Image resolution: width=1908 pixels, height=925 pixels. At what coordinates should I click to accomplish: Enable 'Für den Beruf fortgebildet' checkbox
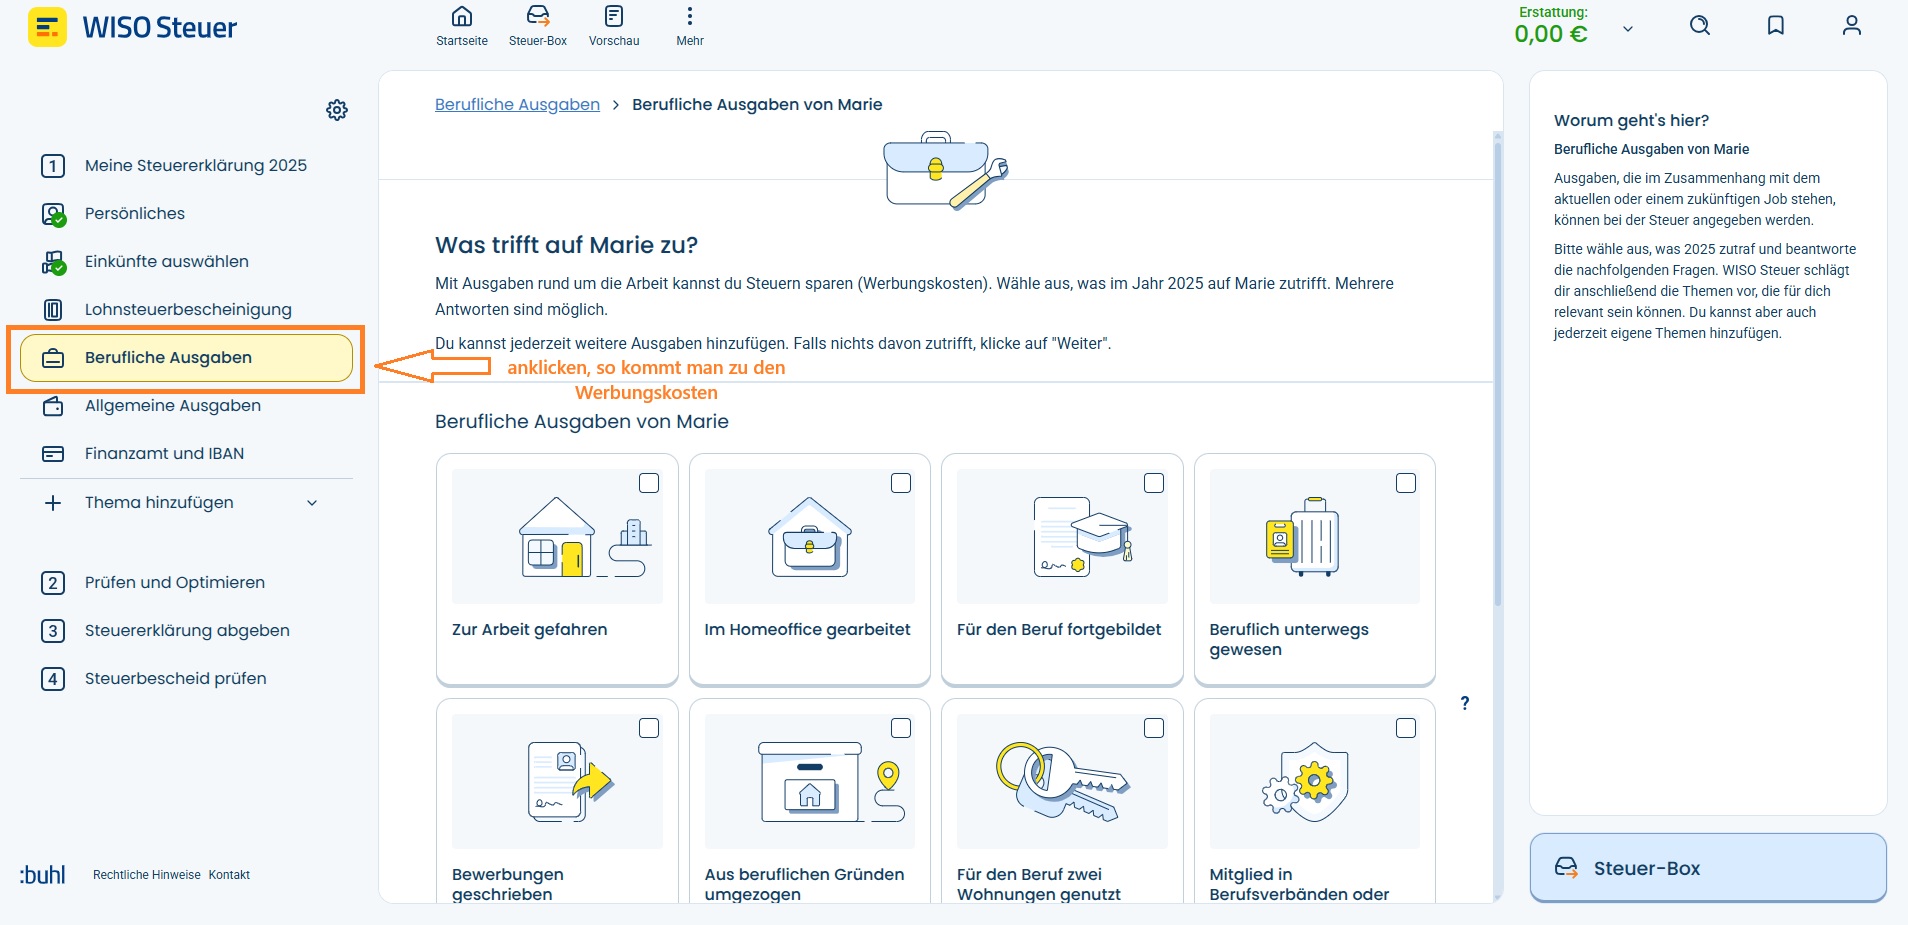coord(1154,483)
